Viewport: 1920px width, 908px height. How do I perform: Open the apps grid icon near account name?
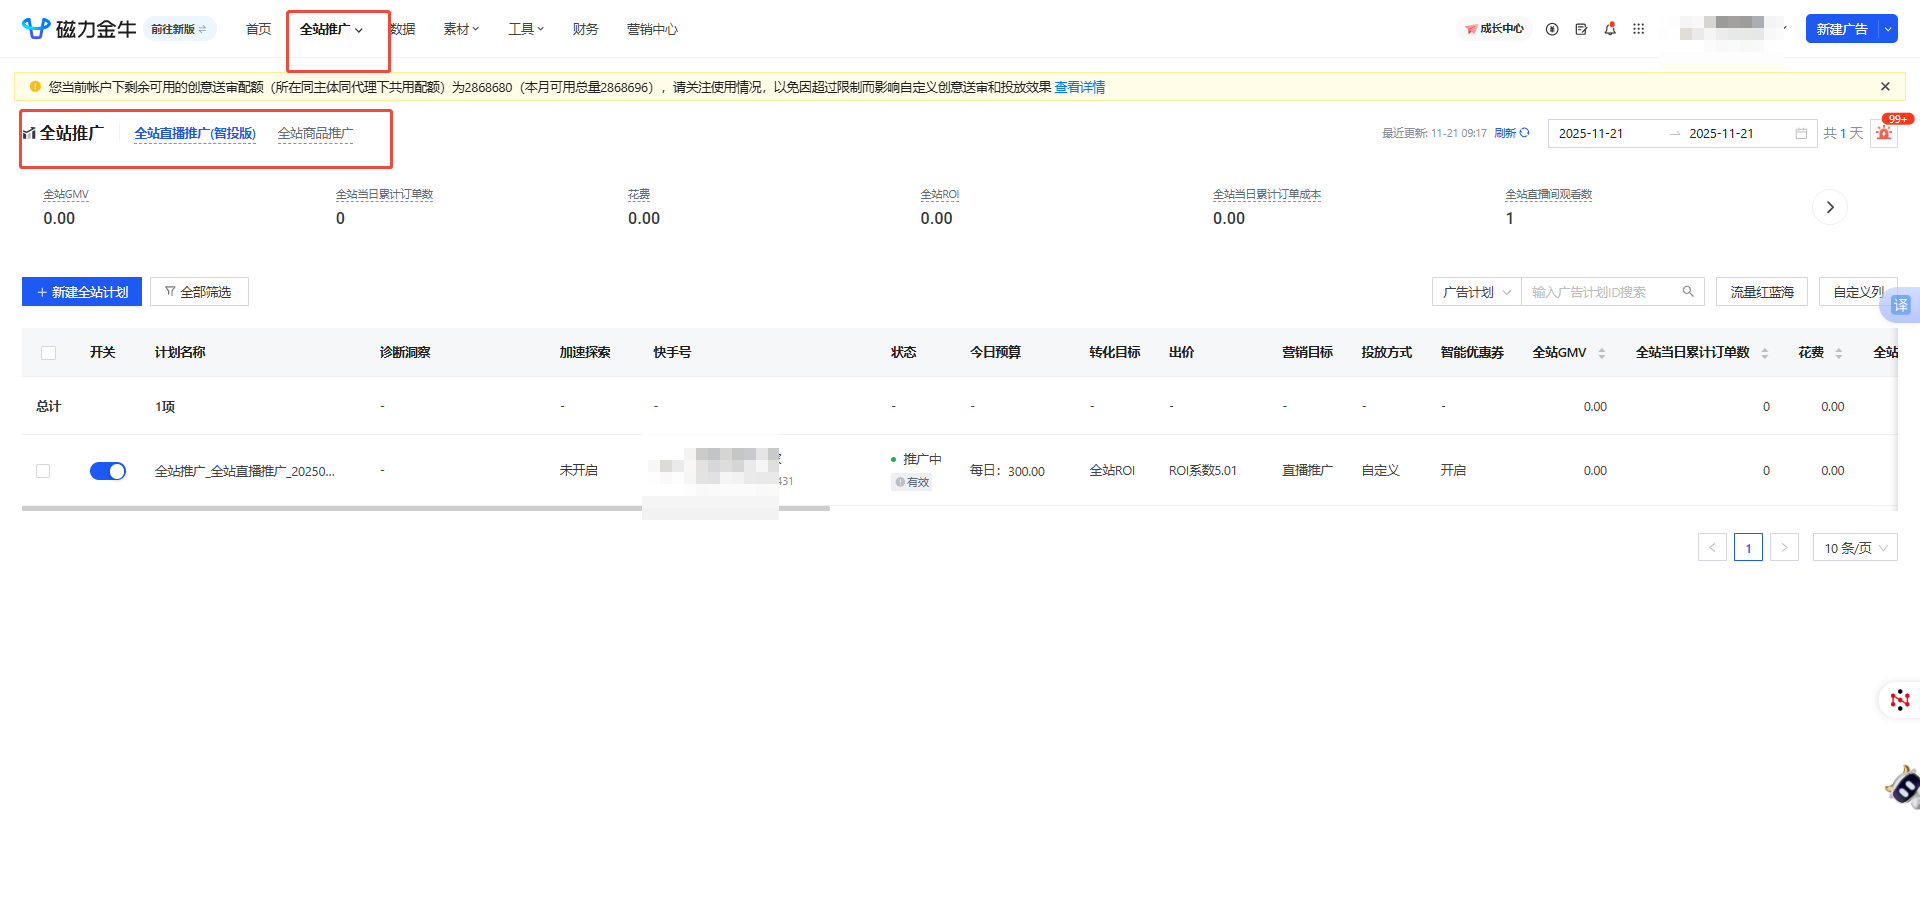point(1639,29)
